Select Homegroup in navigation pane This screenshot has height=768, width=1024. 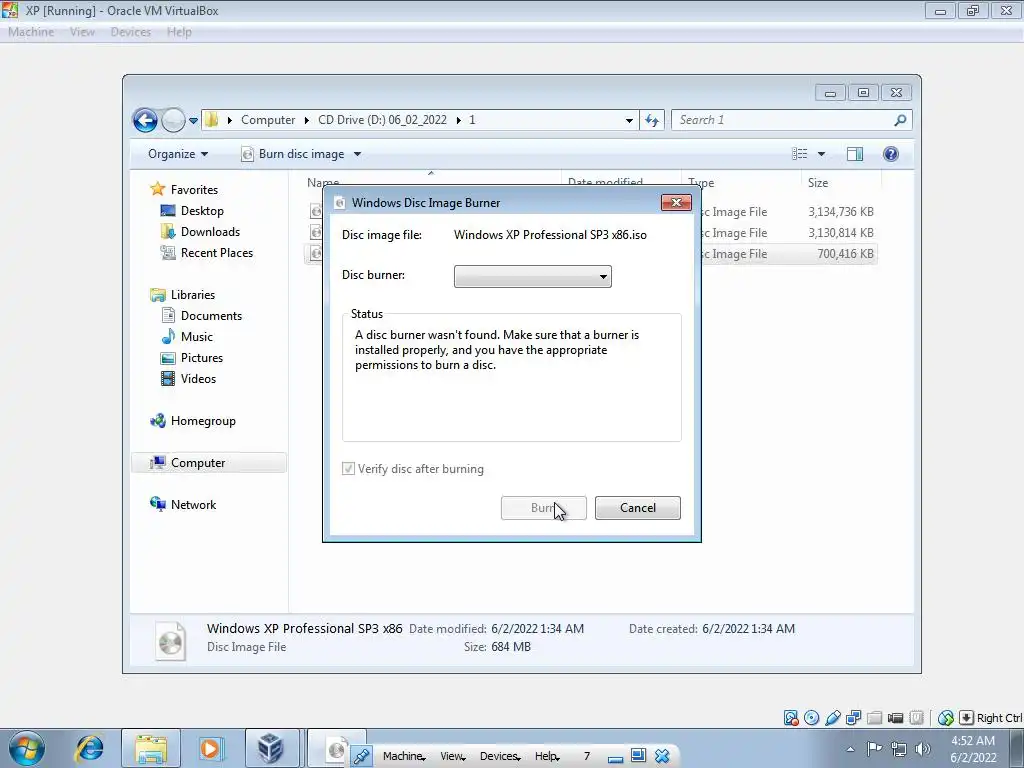(202, 421)
